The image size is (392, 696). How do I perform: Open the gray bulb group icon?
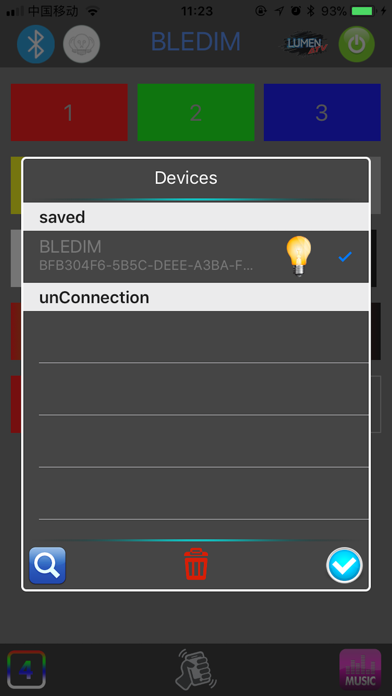[82, 44]
